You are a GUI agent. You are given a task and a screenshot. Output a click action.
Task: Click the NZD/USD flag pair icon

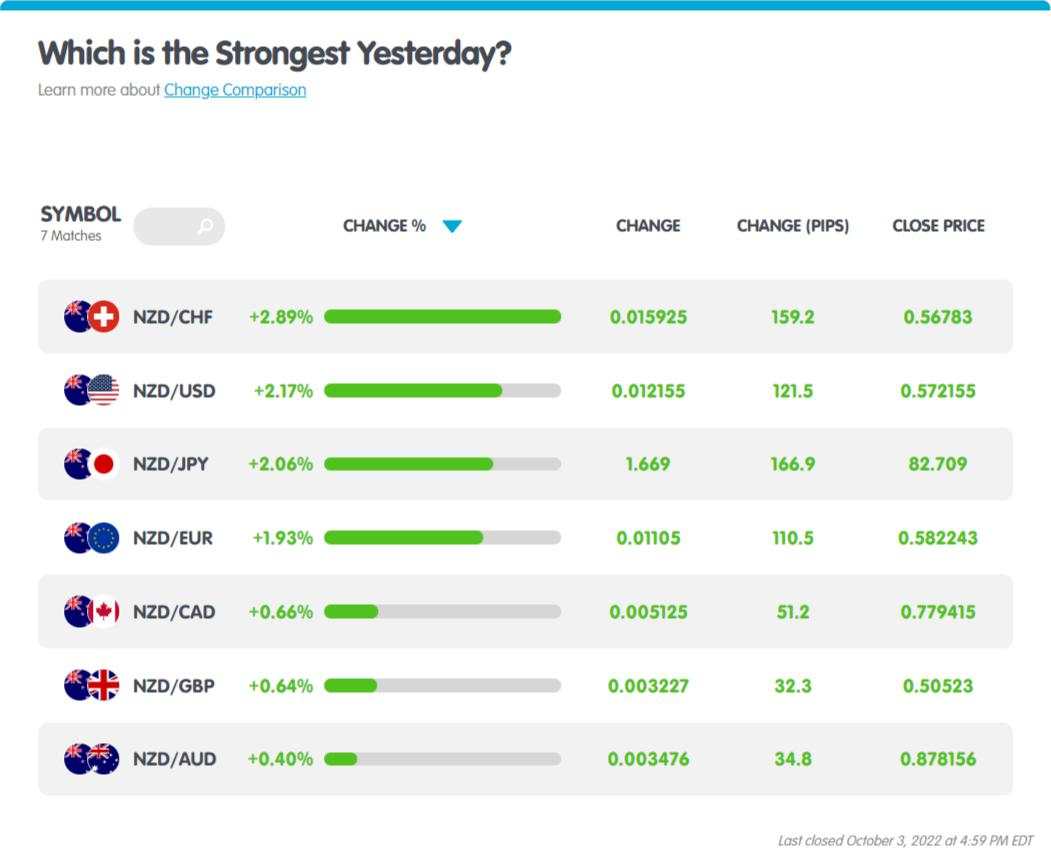[92, 390]
